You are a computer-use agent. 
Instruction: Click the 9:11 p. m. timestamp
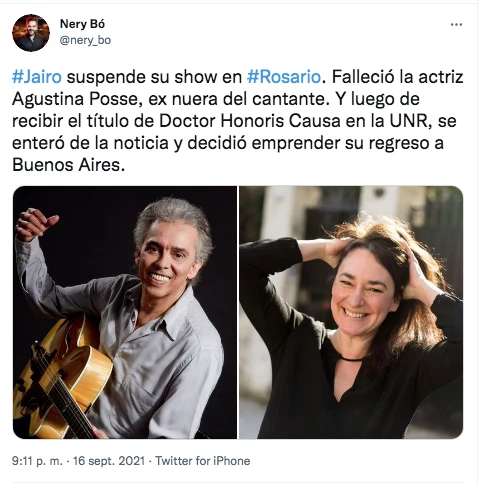click(37, 461)
